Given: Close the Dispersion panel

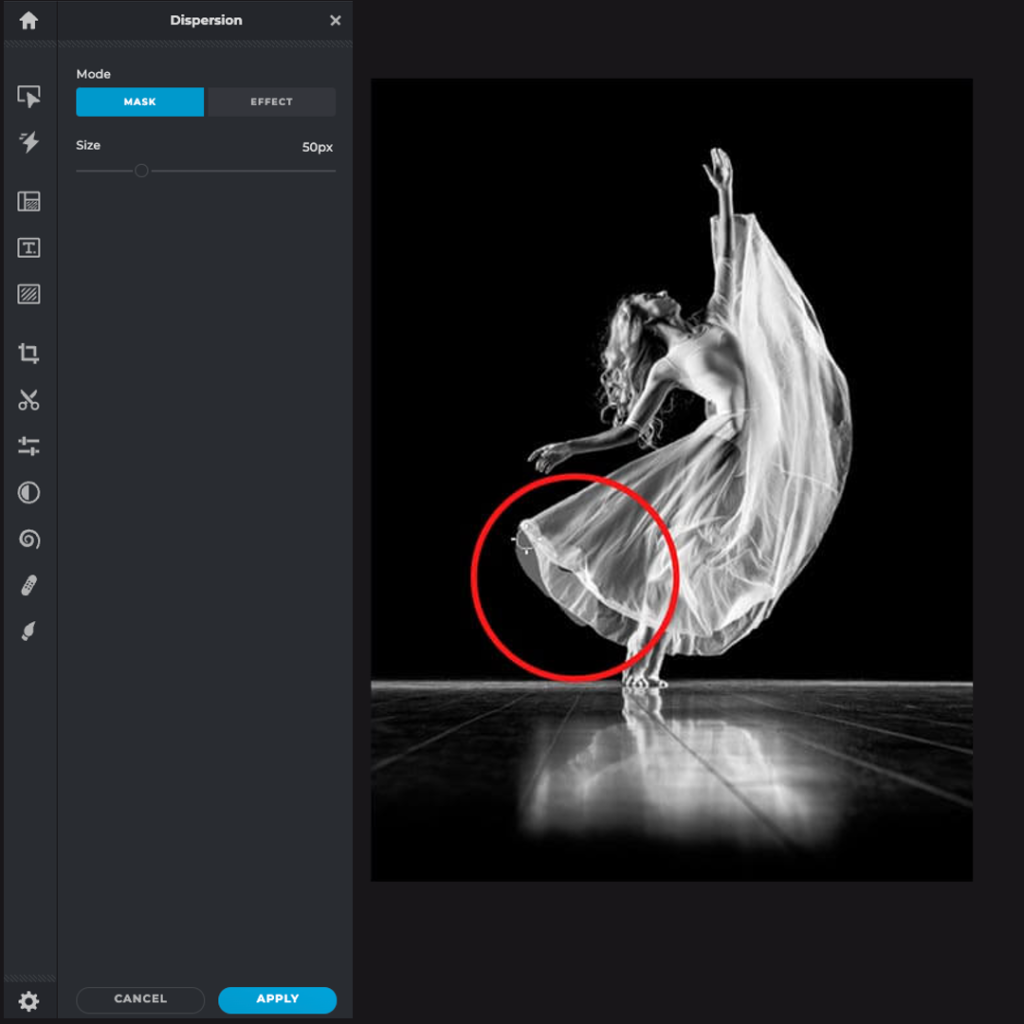Looking at the screenshot, I should (x=335, y=20).
